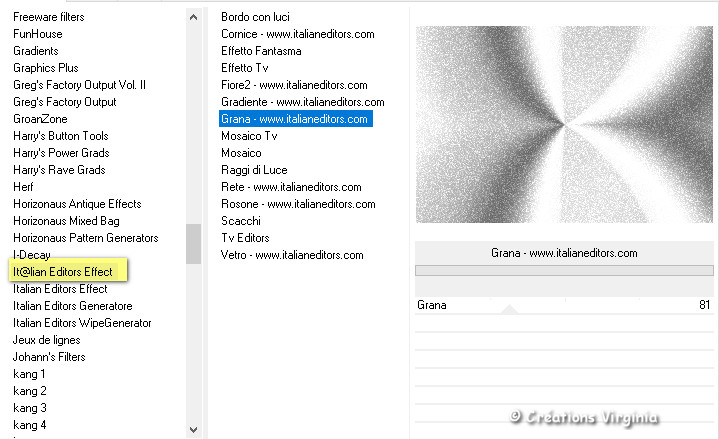The image size is (719, 439).
Task: Select the Scacchi filter entry
Action: pyautogui.click(x=241, y=221)
